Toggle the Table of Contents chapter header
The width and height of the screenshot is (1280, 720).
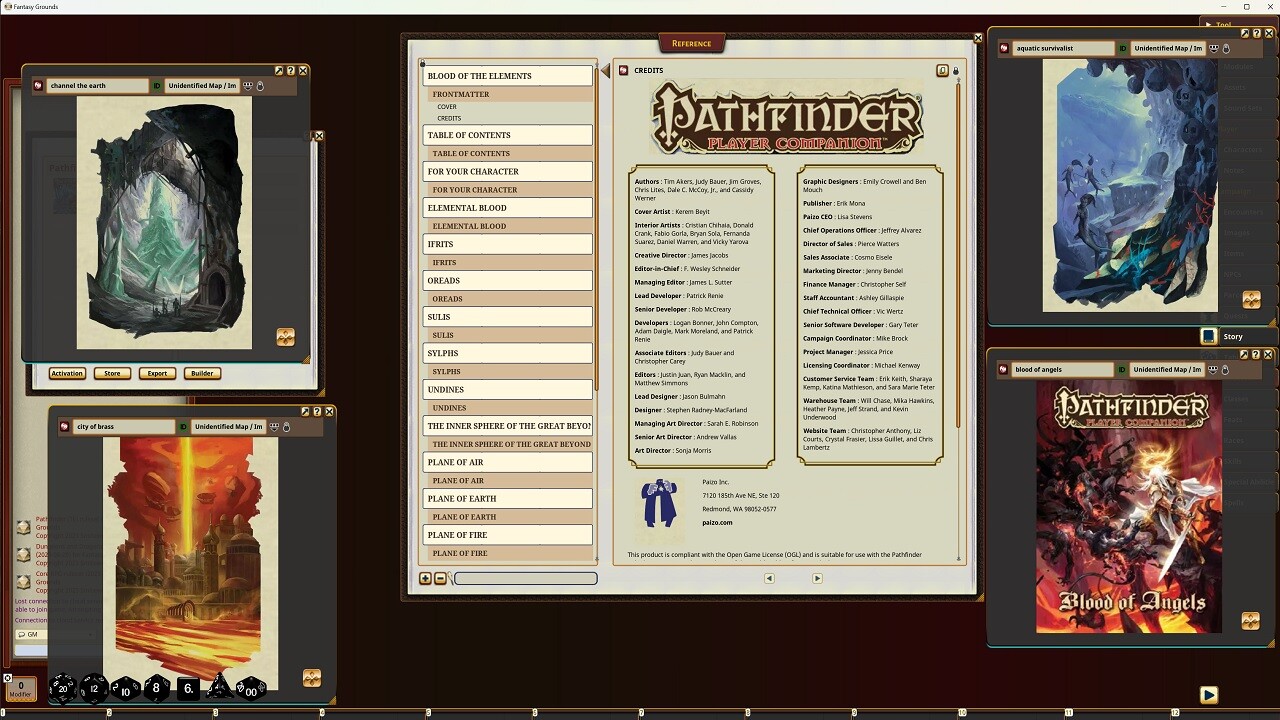pos(508,135)
